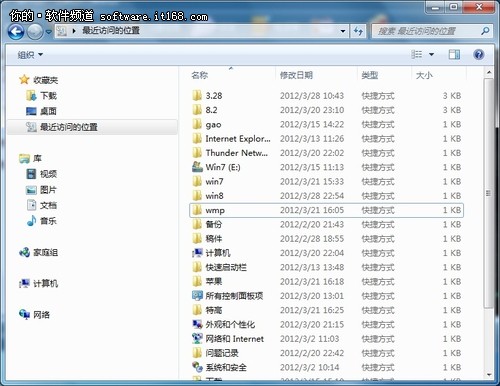500x386 pixels.
Task: Click the date 2012/3/20 23:10
Action: [x=312, y=110]
